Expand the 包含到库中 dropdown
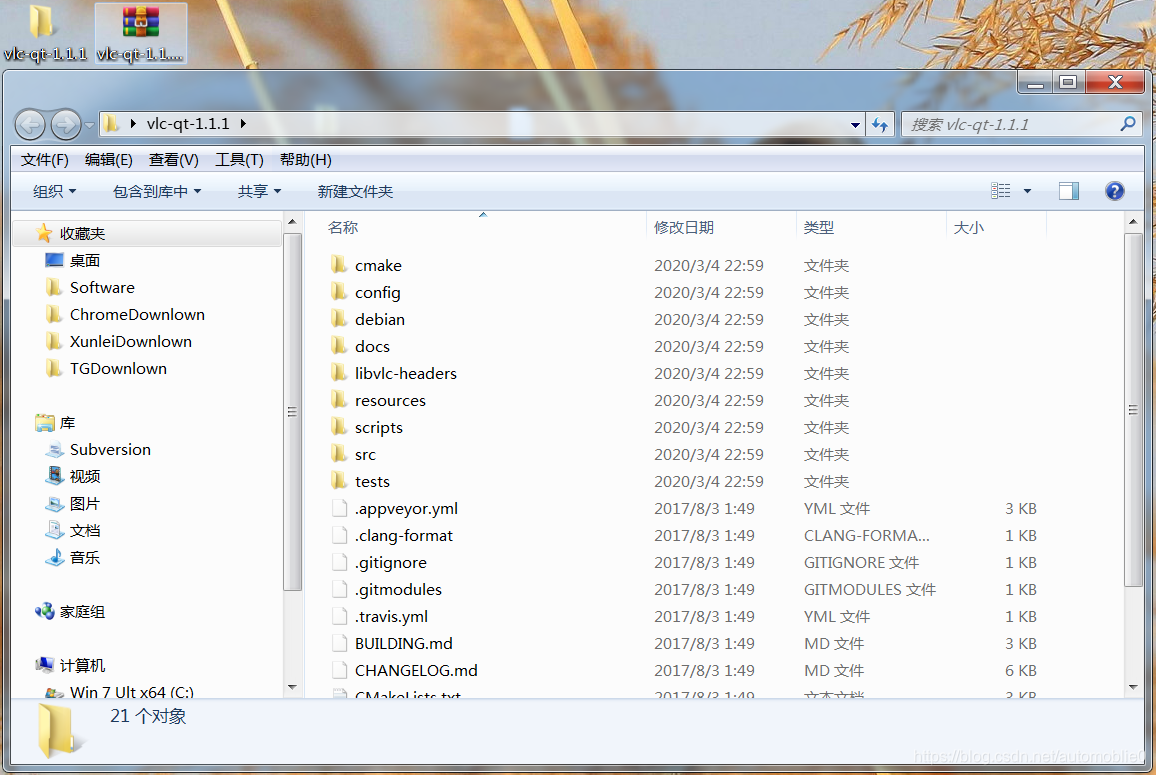The image size is (1156, 775). pyautogui.click(x=156, y=192)
